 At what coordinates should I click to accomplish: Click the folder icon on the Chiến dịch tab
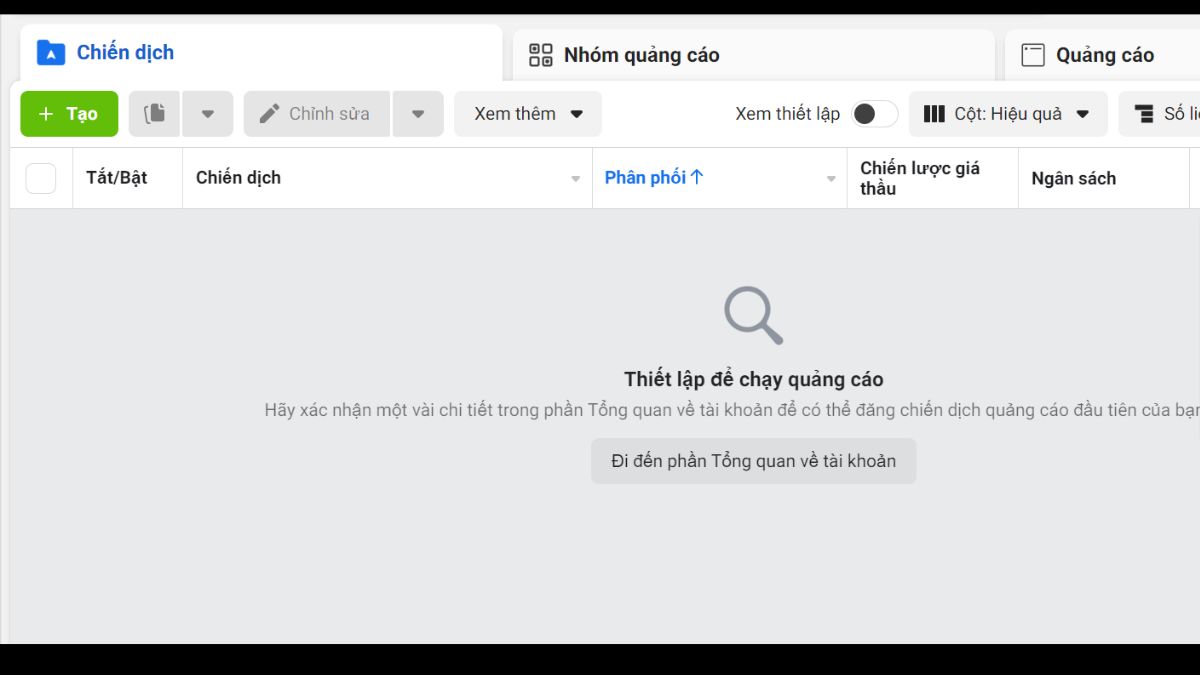coord(49,53)
